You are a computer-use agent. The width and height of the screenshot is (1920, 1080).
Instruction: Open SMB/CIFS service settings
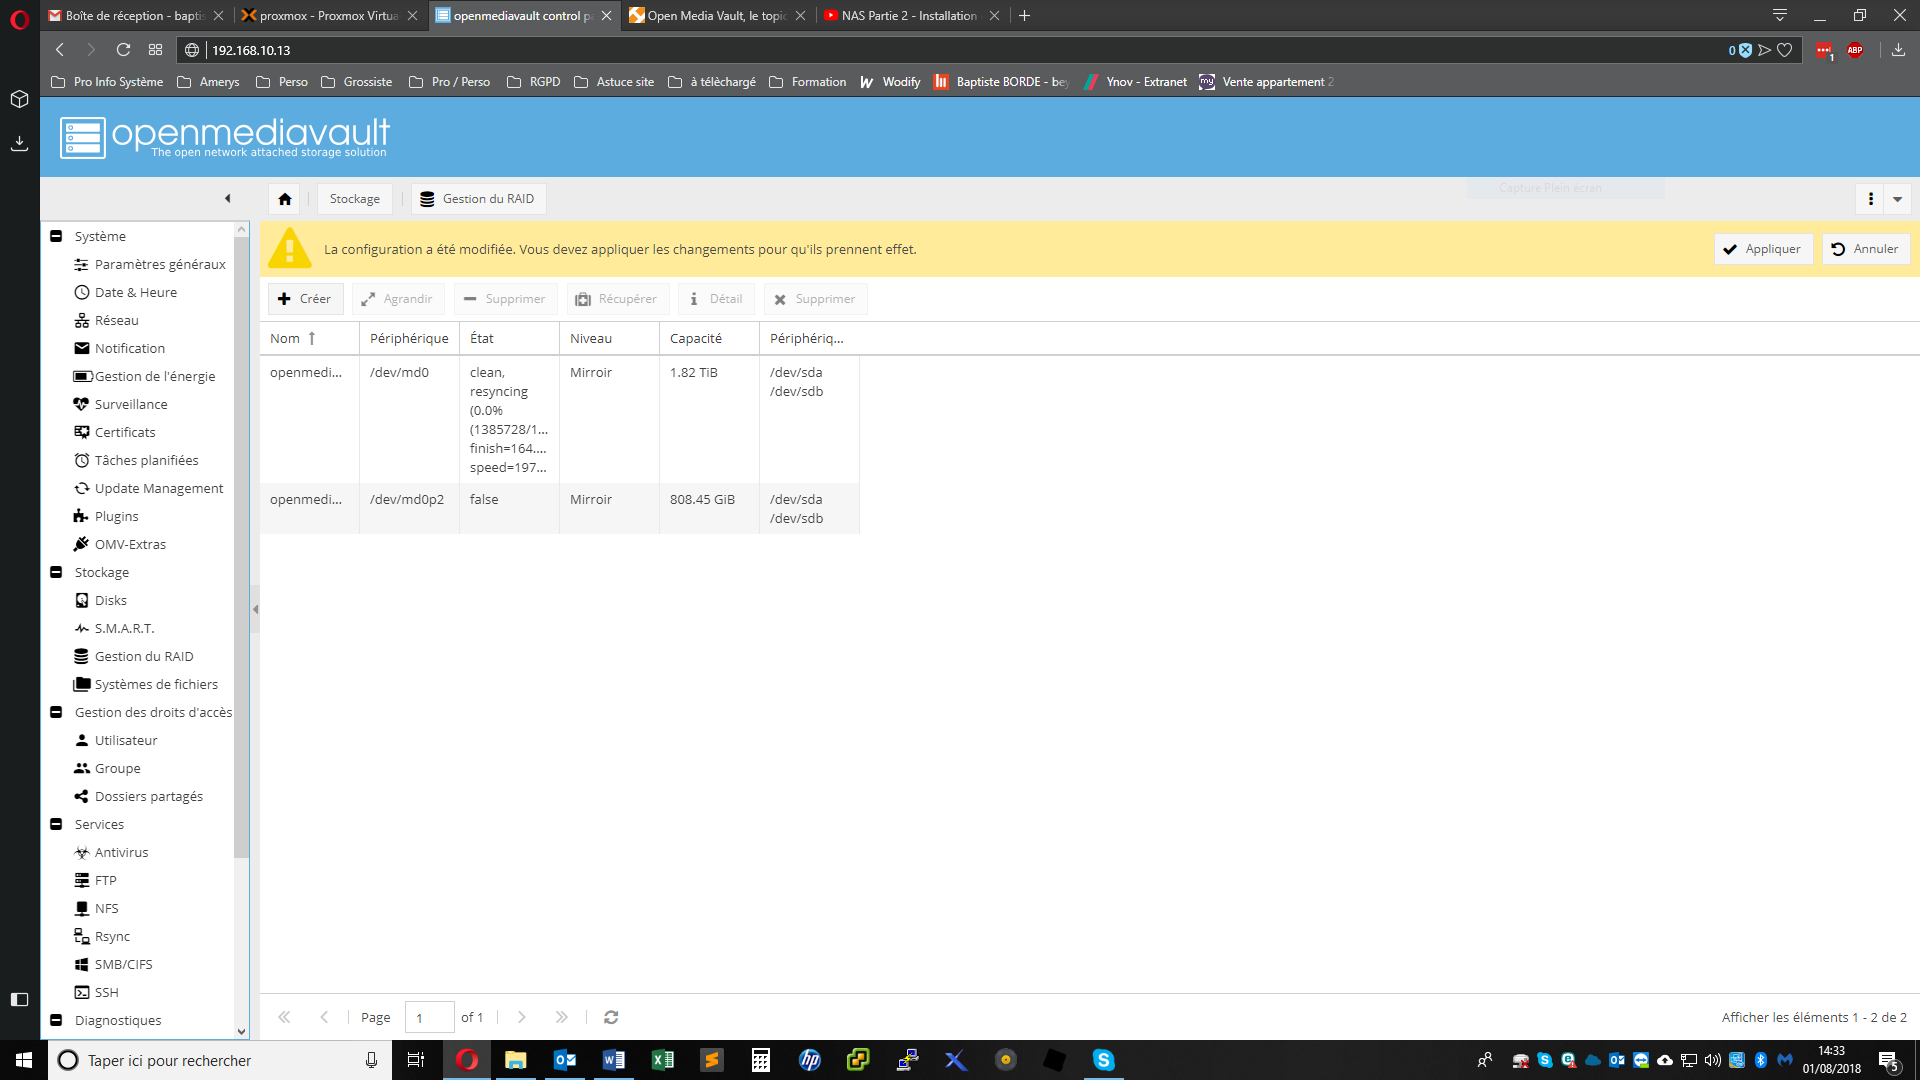tap(123, 964)
